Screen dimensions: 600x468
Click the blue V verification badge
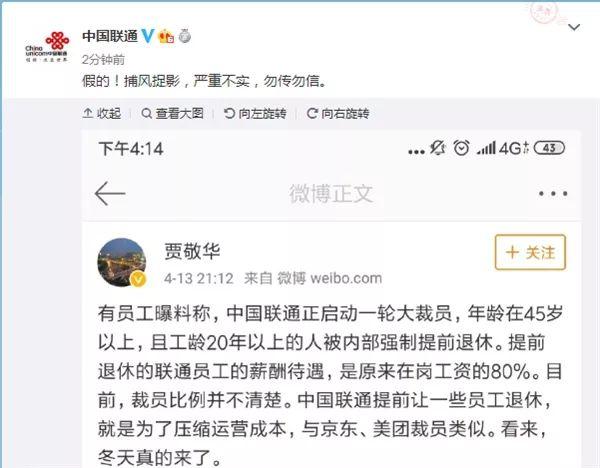148,36
